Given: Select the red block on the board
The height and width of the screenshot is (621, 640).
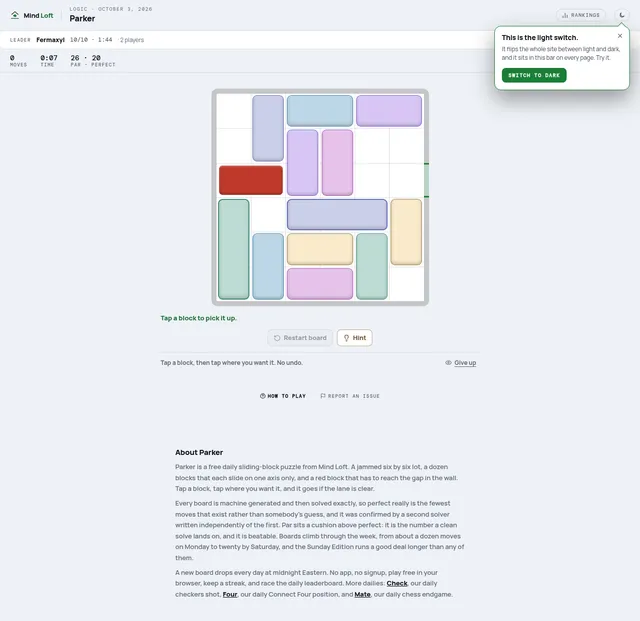Looking at the screenshot, I should click(251, 180).
